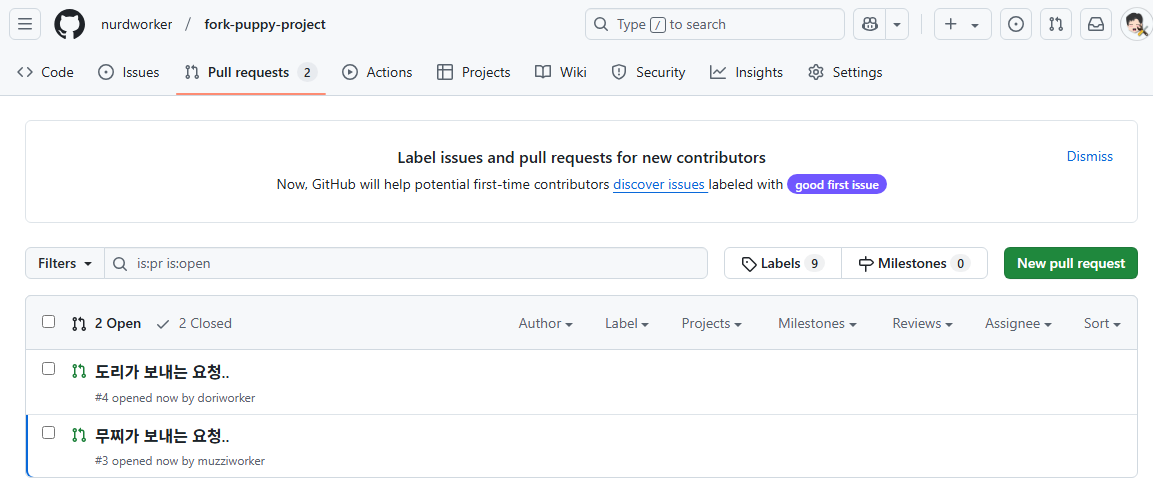Viewport: 1153px width, 492px height.
Task: Open the Actions tab
Action: coord(377,72)
